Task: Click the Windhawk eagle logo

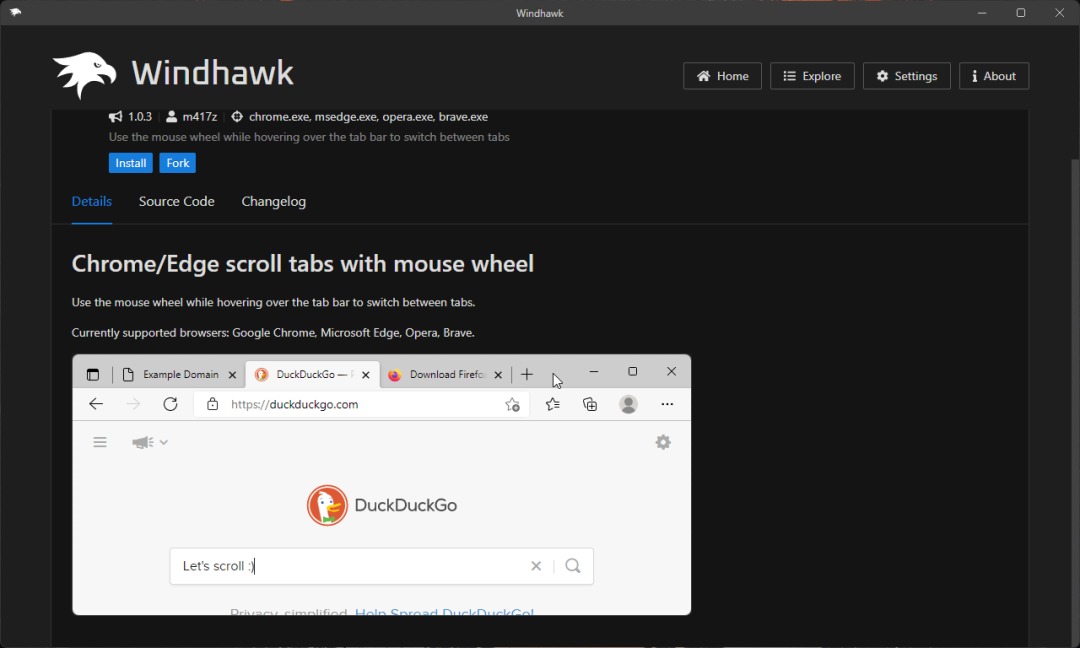Action: pos(84,74)
